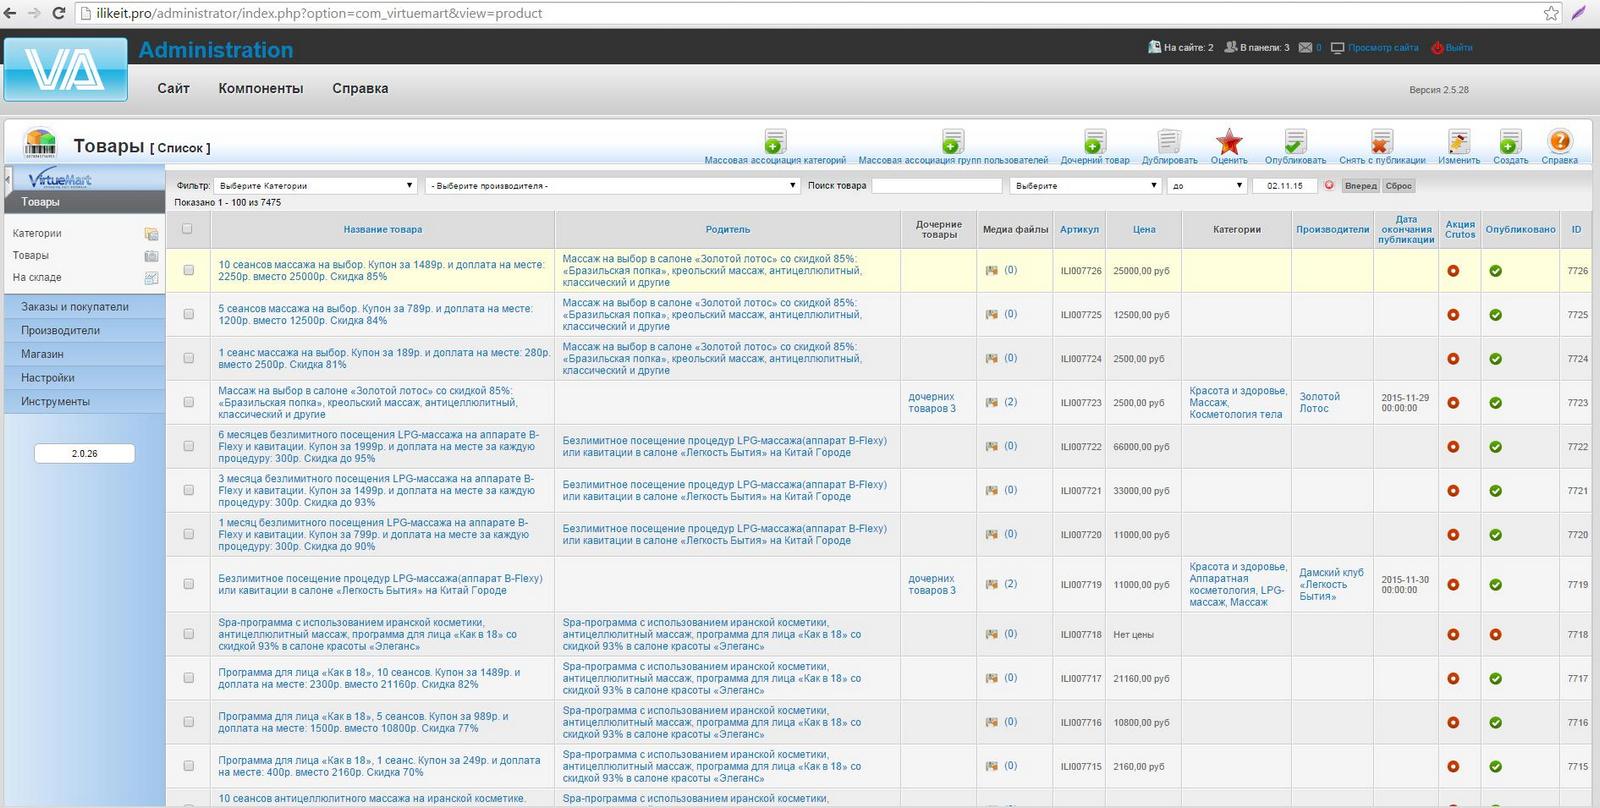Click the date field showing 02.11.15
Image resolution: width=1600 pixels, height=808 pixels.
pyautogui.click(x=1285, y=186)
